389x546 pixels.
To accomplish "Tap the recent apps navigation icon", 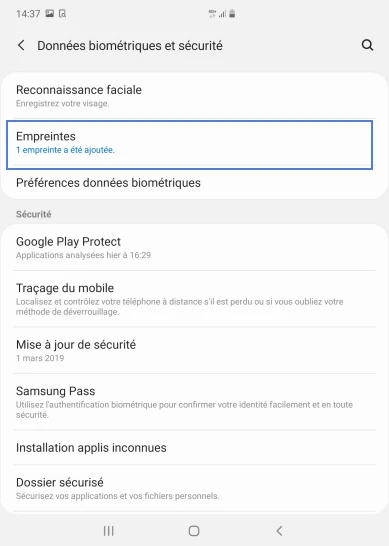I will pyautogui.click(x=109, y=531).
